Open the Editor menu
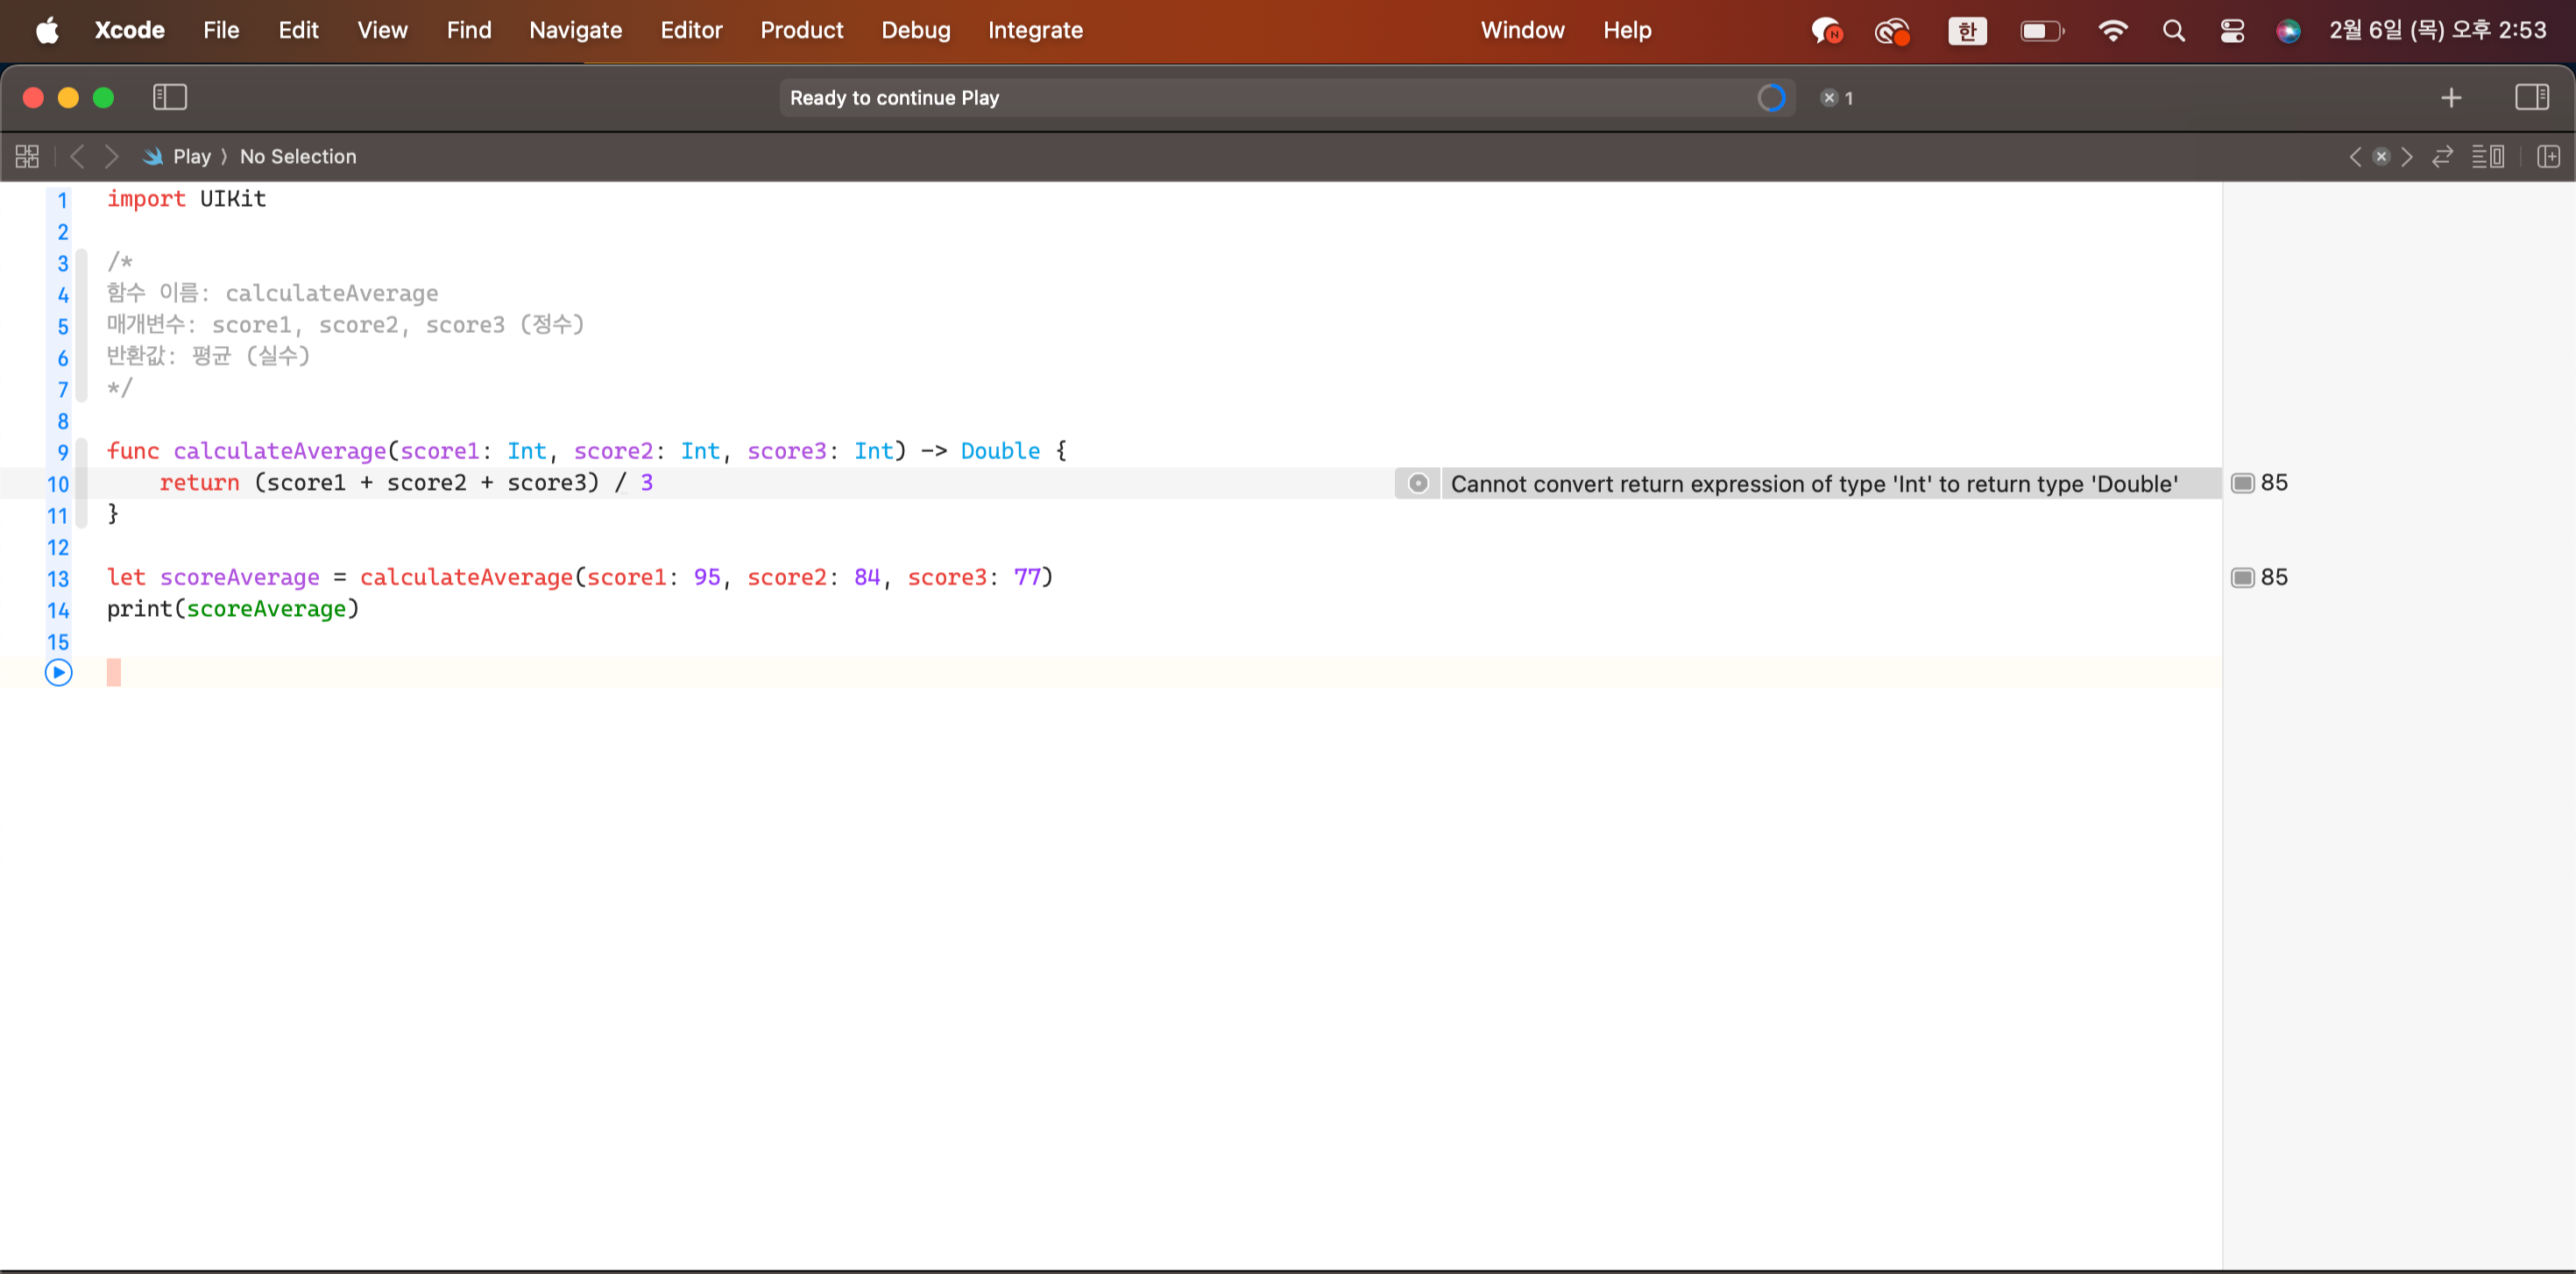 tap(690, 30)
